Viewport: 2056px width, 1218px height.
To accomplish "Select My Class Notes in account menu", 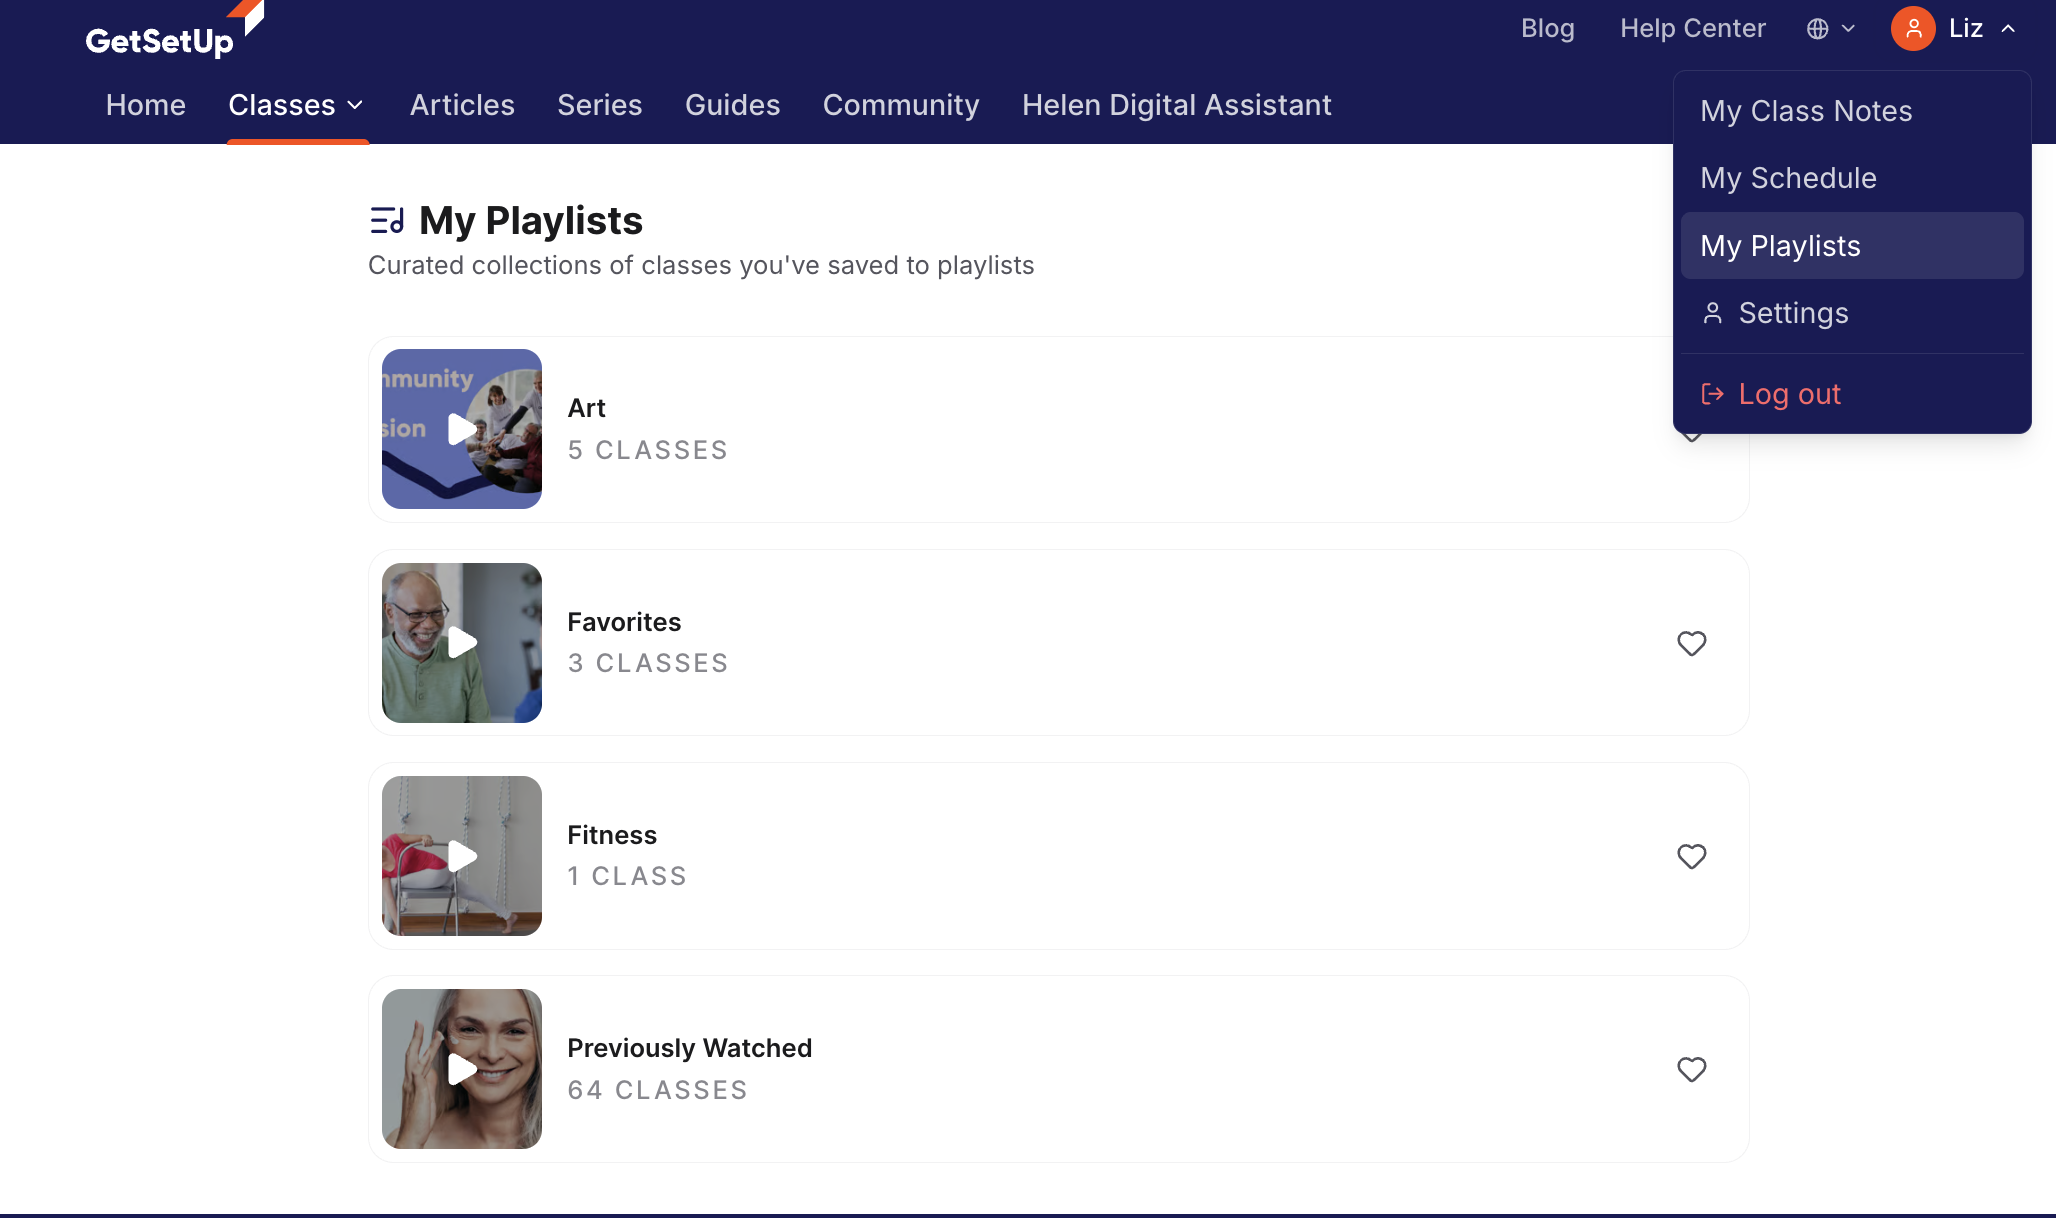I will [1852, 111].
